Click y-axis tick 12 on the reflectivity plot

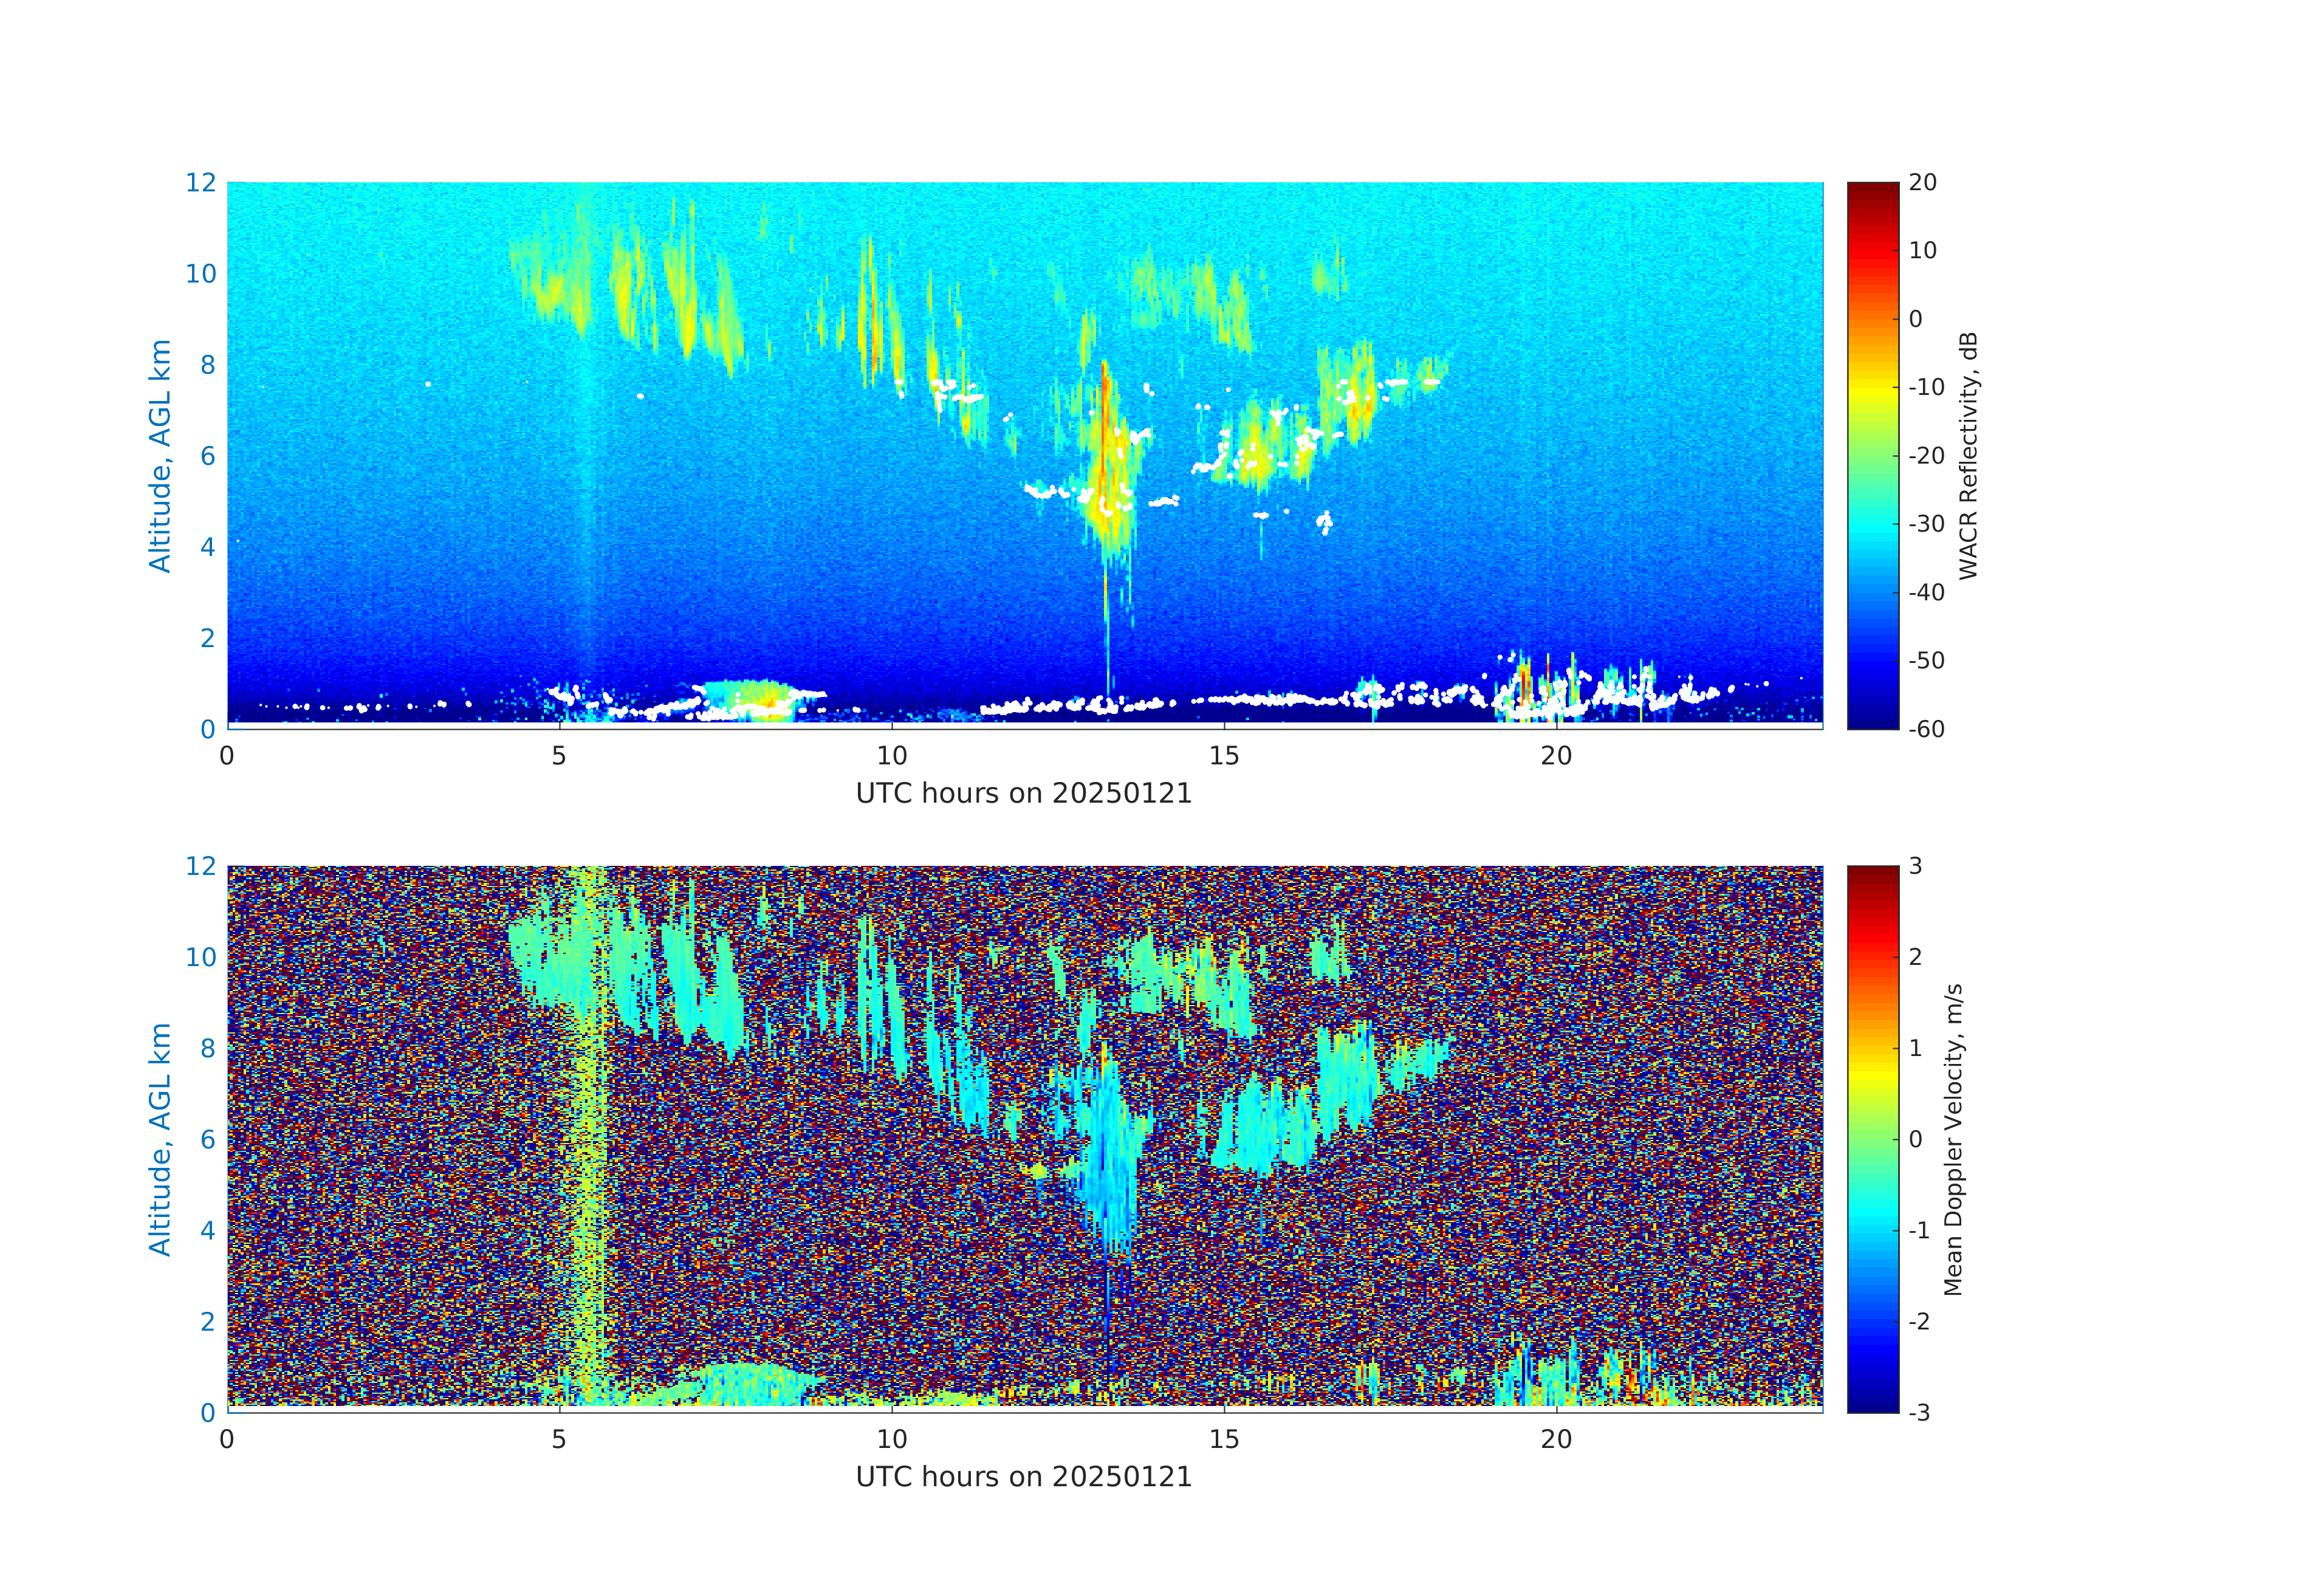(200, 183)
